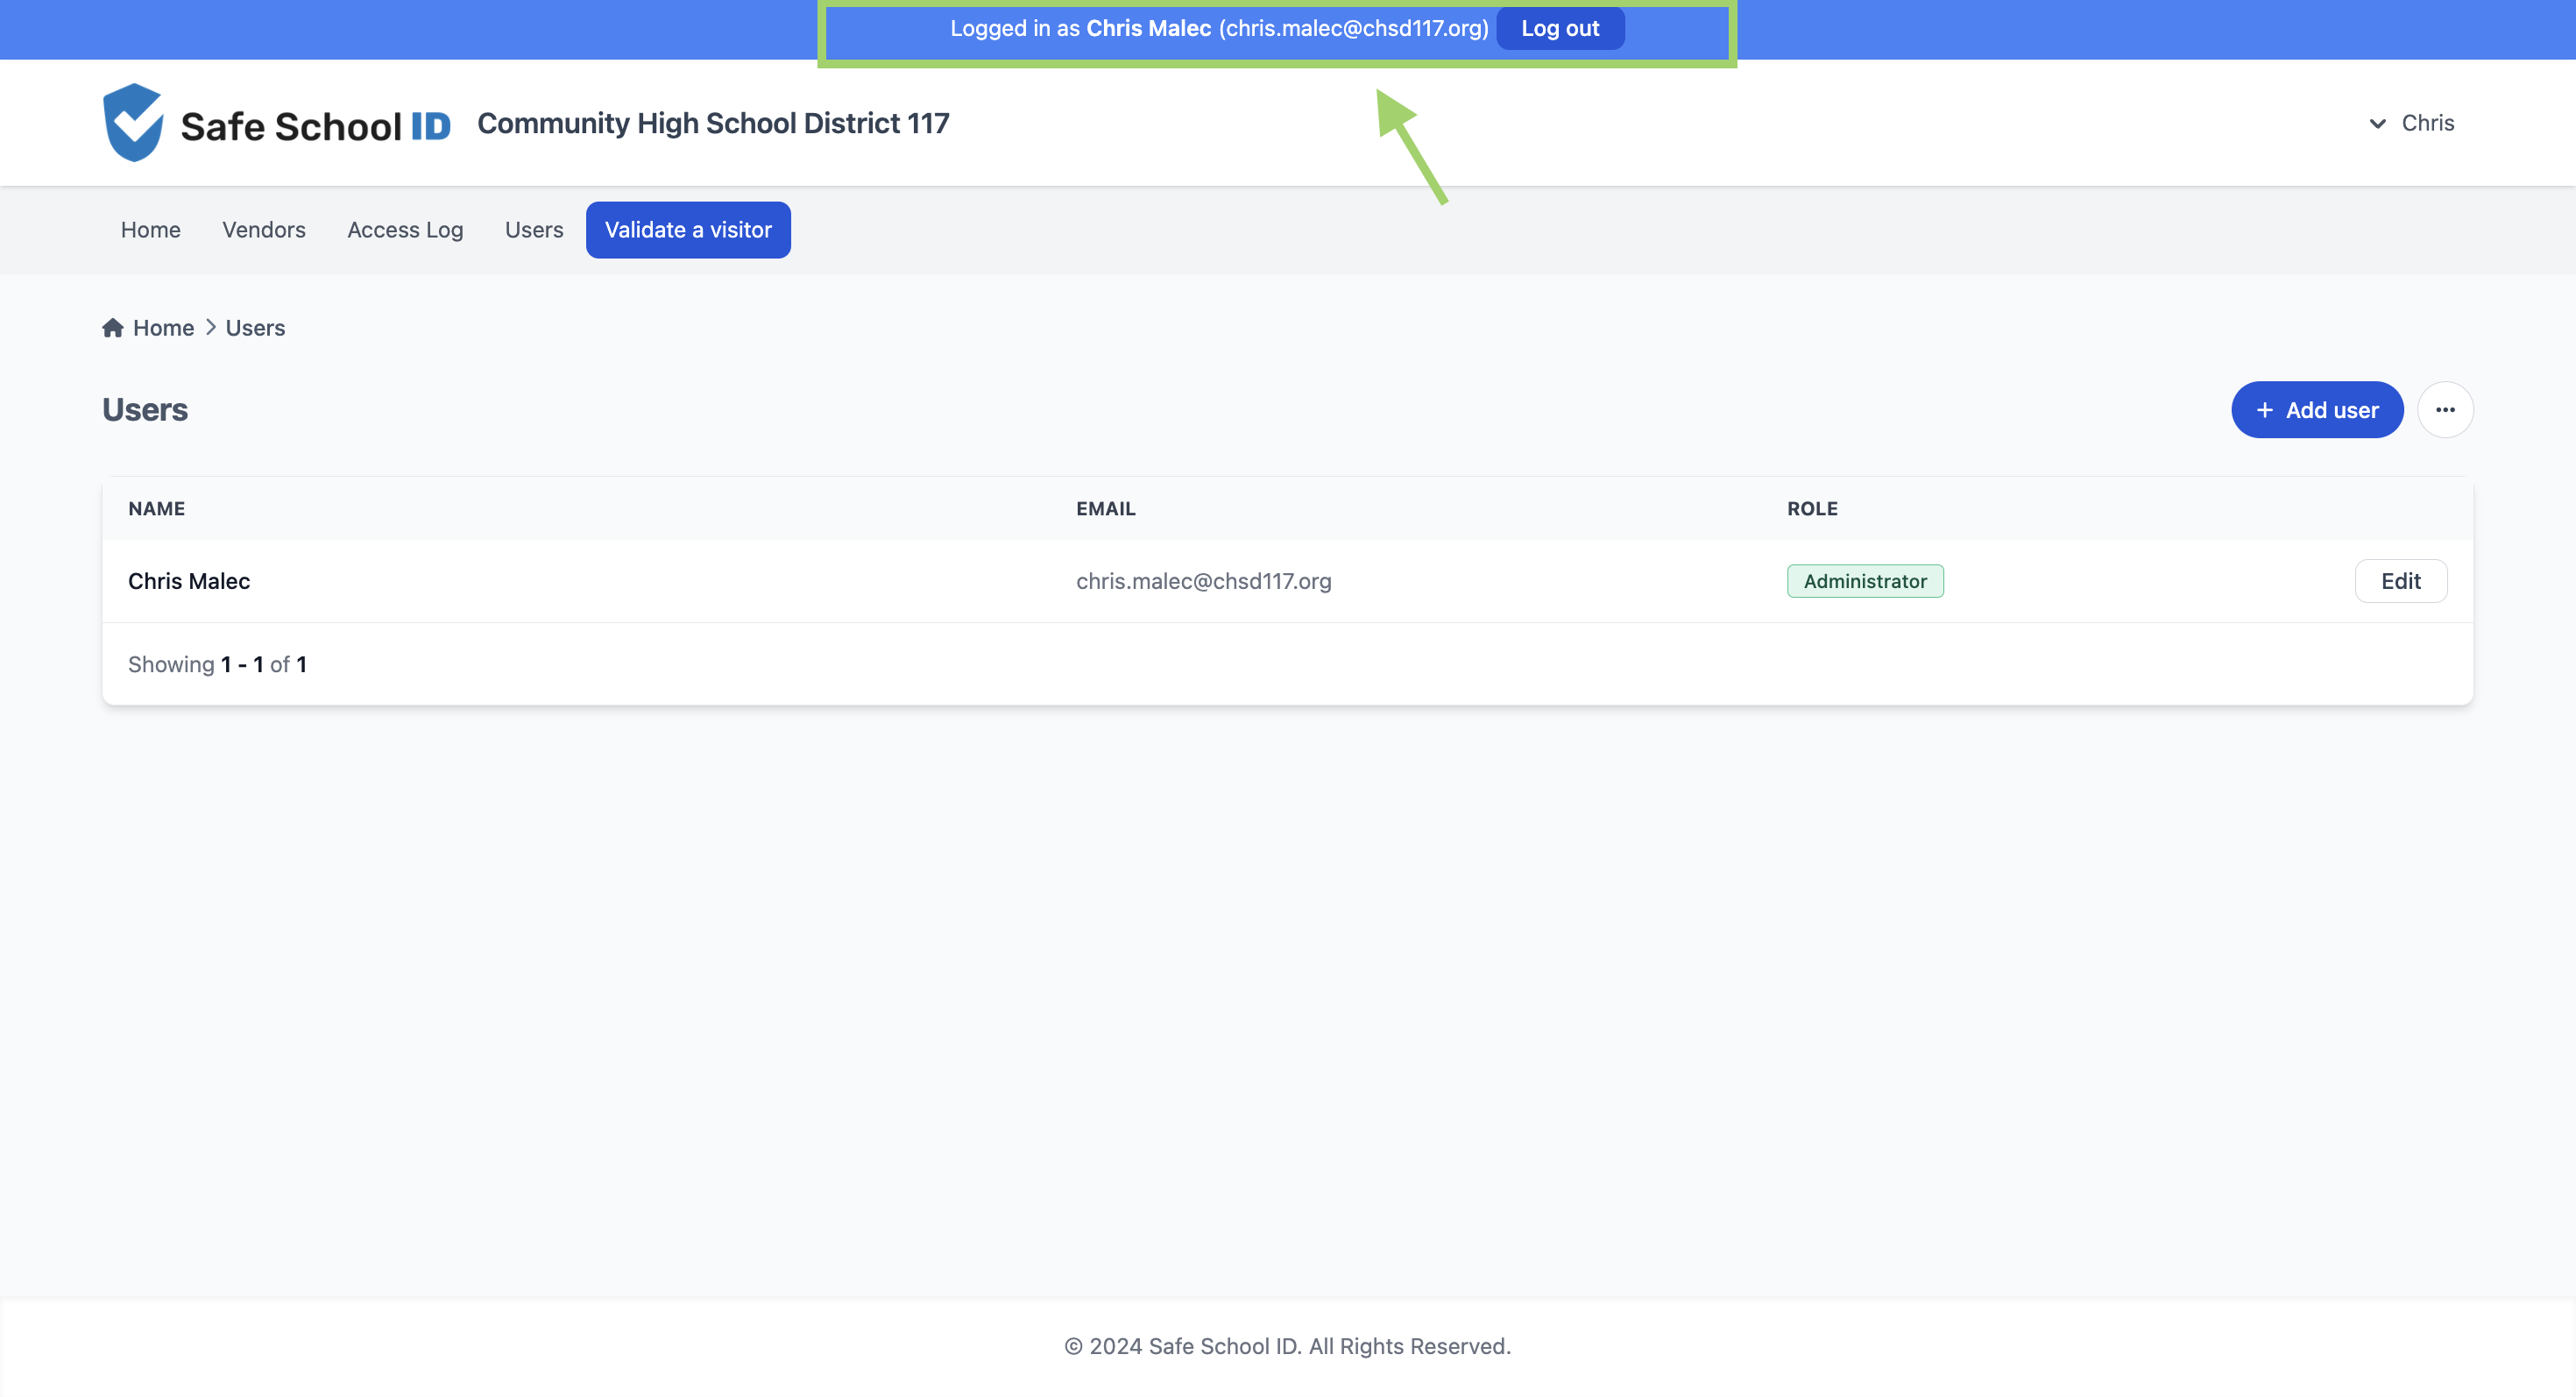Click the plus icon on Add user
This screenshot has width=2576, height=1397.
[x=2265, y=410]
